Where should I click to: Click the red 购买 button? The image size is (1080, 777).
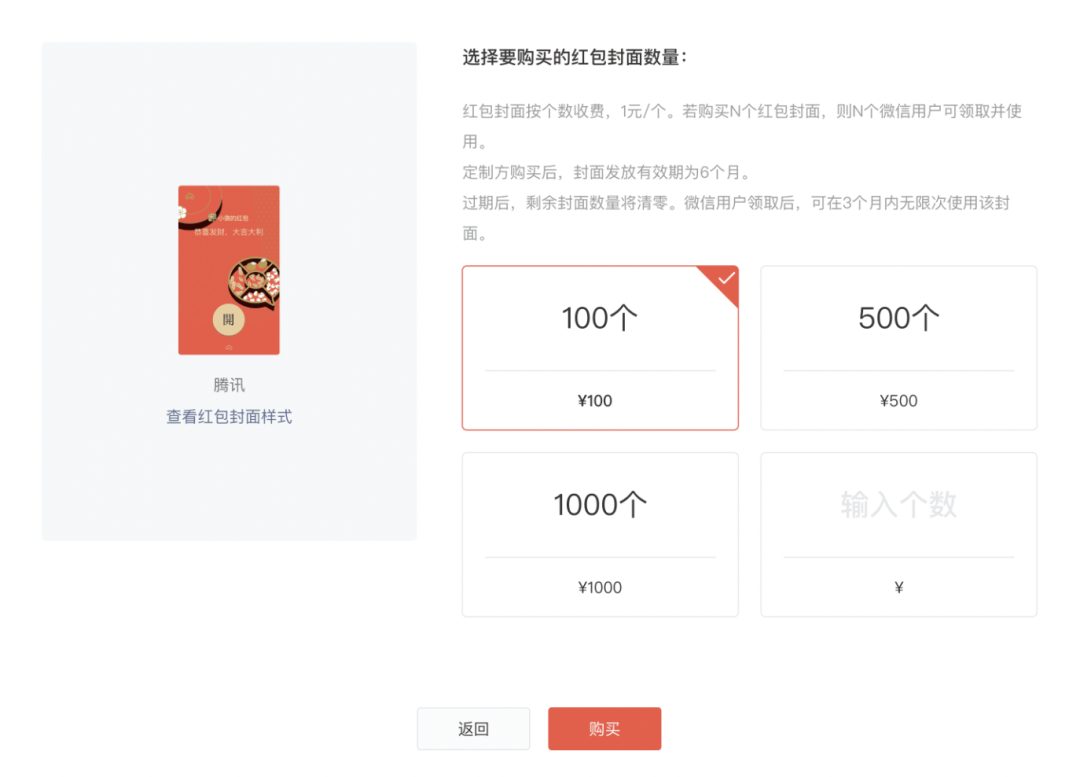[604, 728]
